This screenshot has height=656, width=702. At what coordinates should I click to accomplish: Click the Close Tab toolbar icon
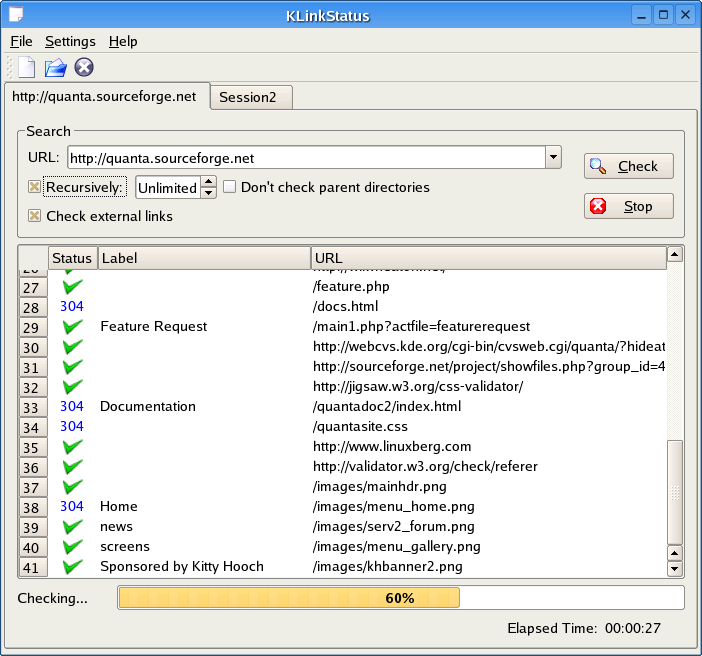pyautogui.click(x=84, y=67)
